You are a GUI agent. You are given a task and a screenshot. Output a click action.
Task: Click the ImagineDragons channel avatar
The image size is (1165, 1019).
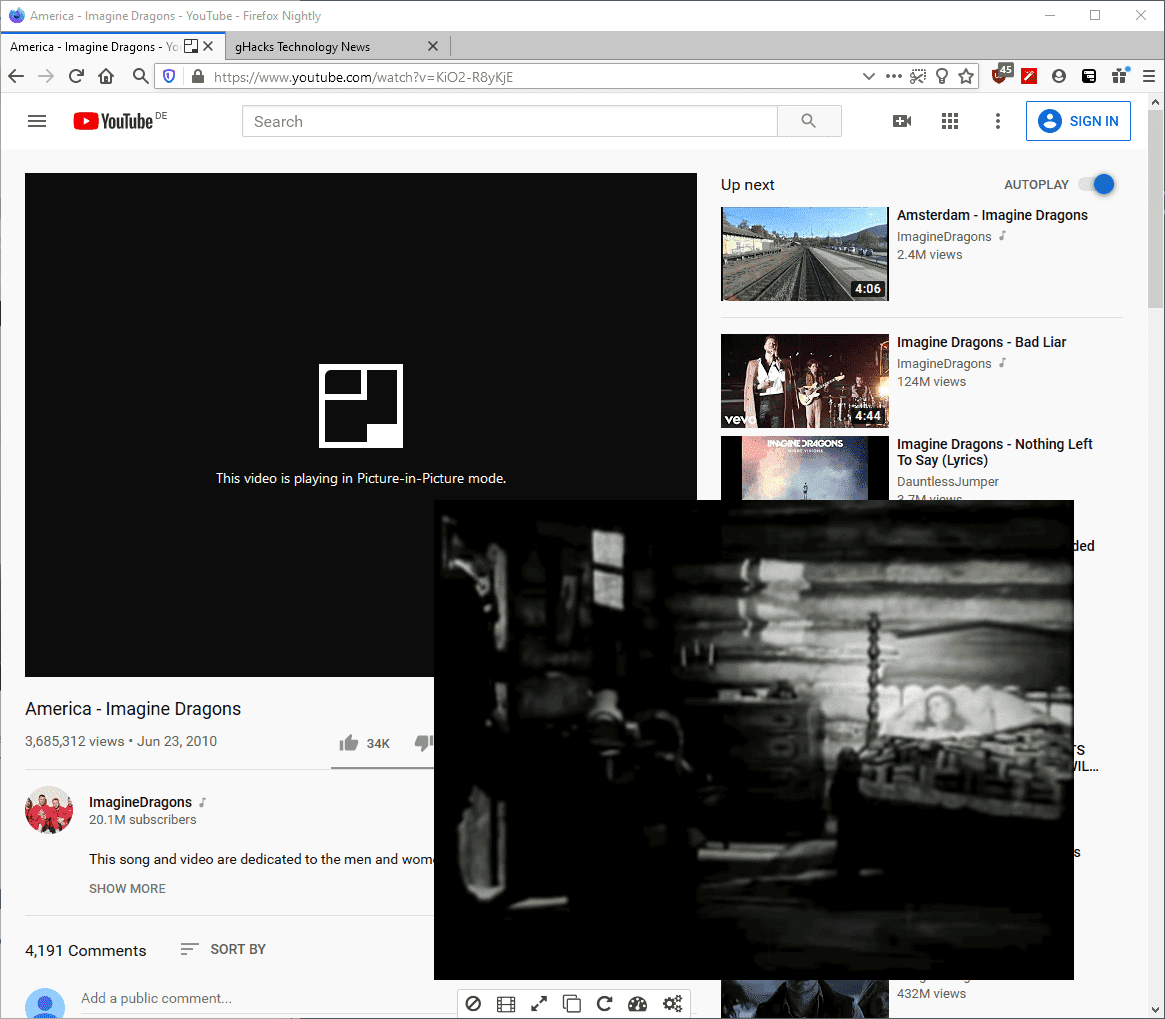click(49, 810)
